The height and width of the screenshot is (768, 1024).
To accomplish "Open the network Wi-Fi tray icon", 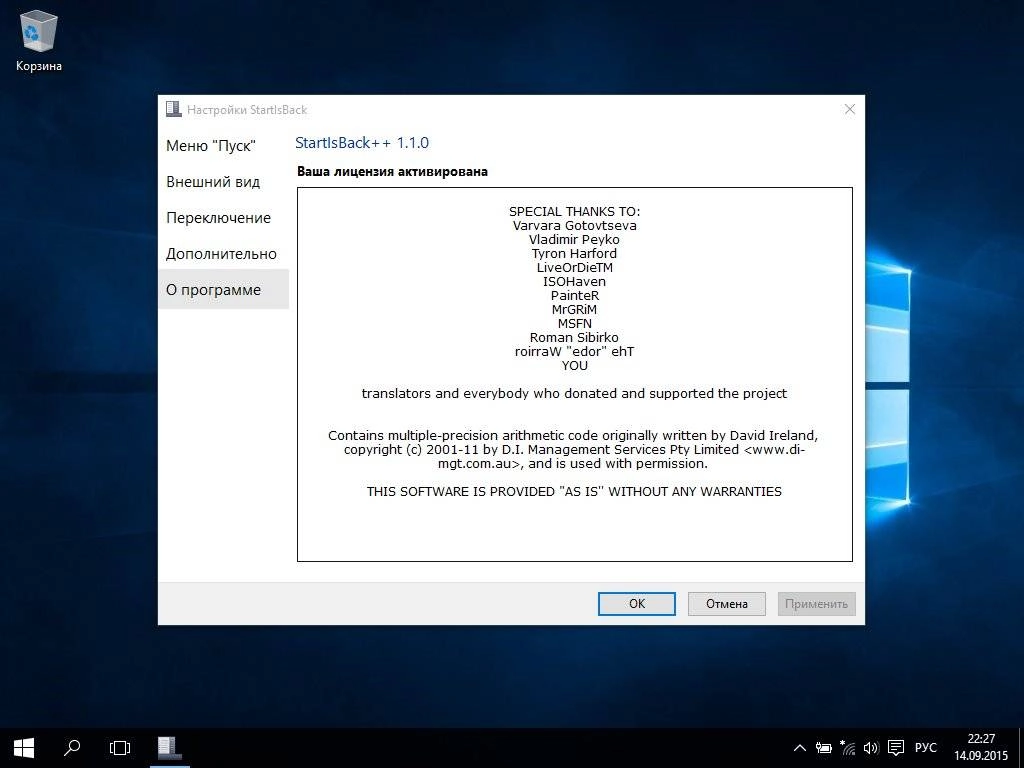I will point(848,748).
